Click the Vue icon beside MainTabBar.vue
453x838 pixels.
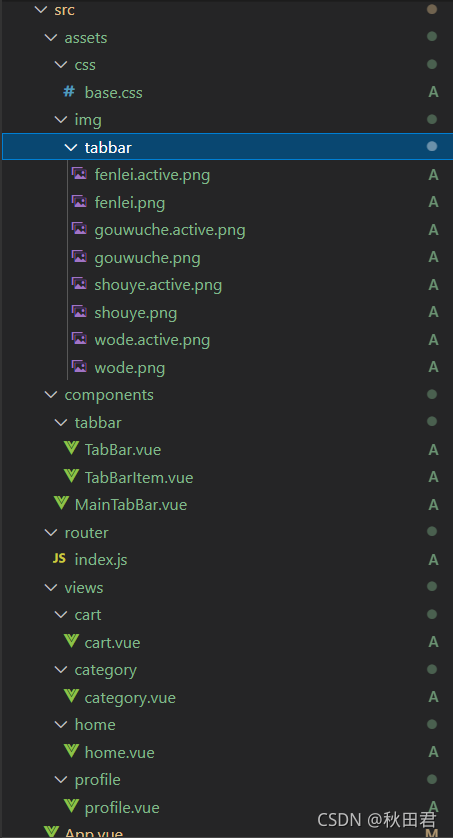pyautogui.click(x=61, y=503)
